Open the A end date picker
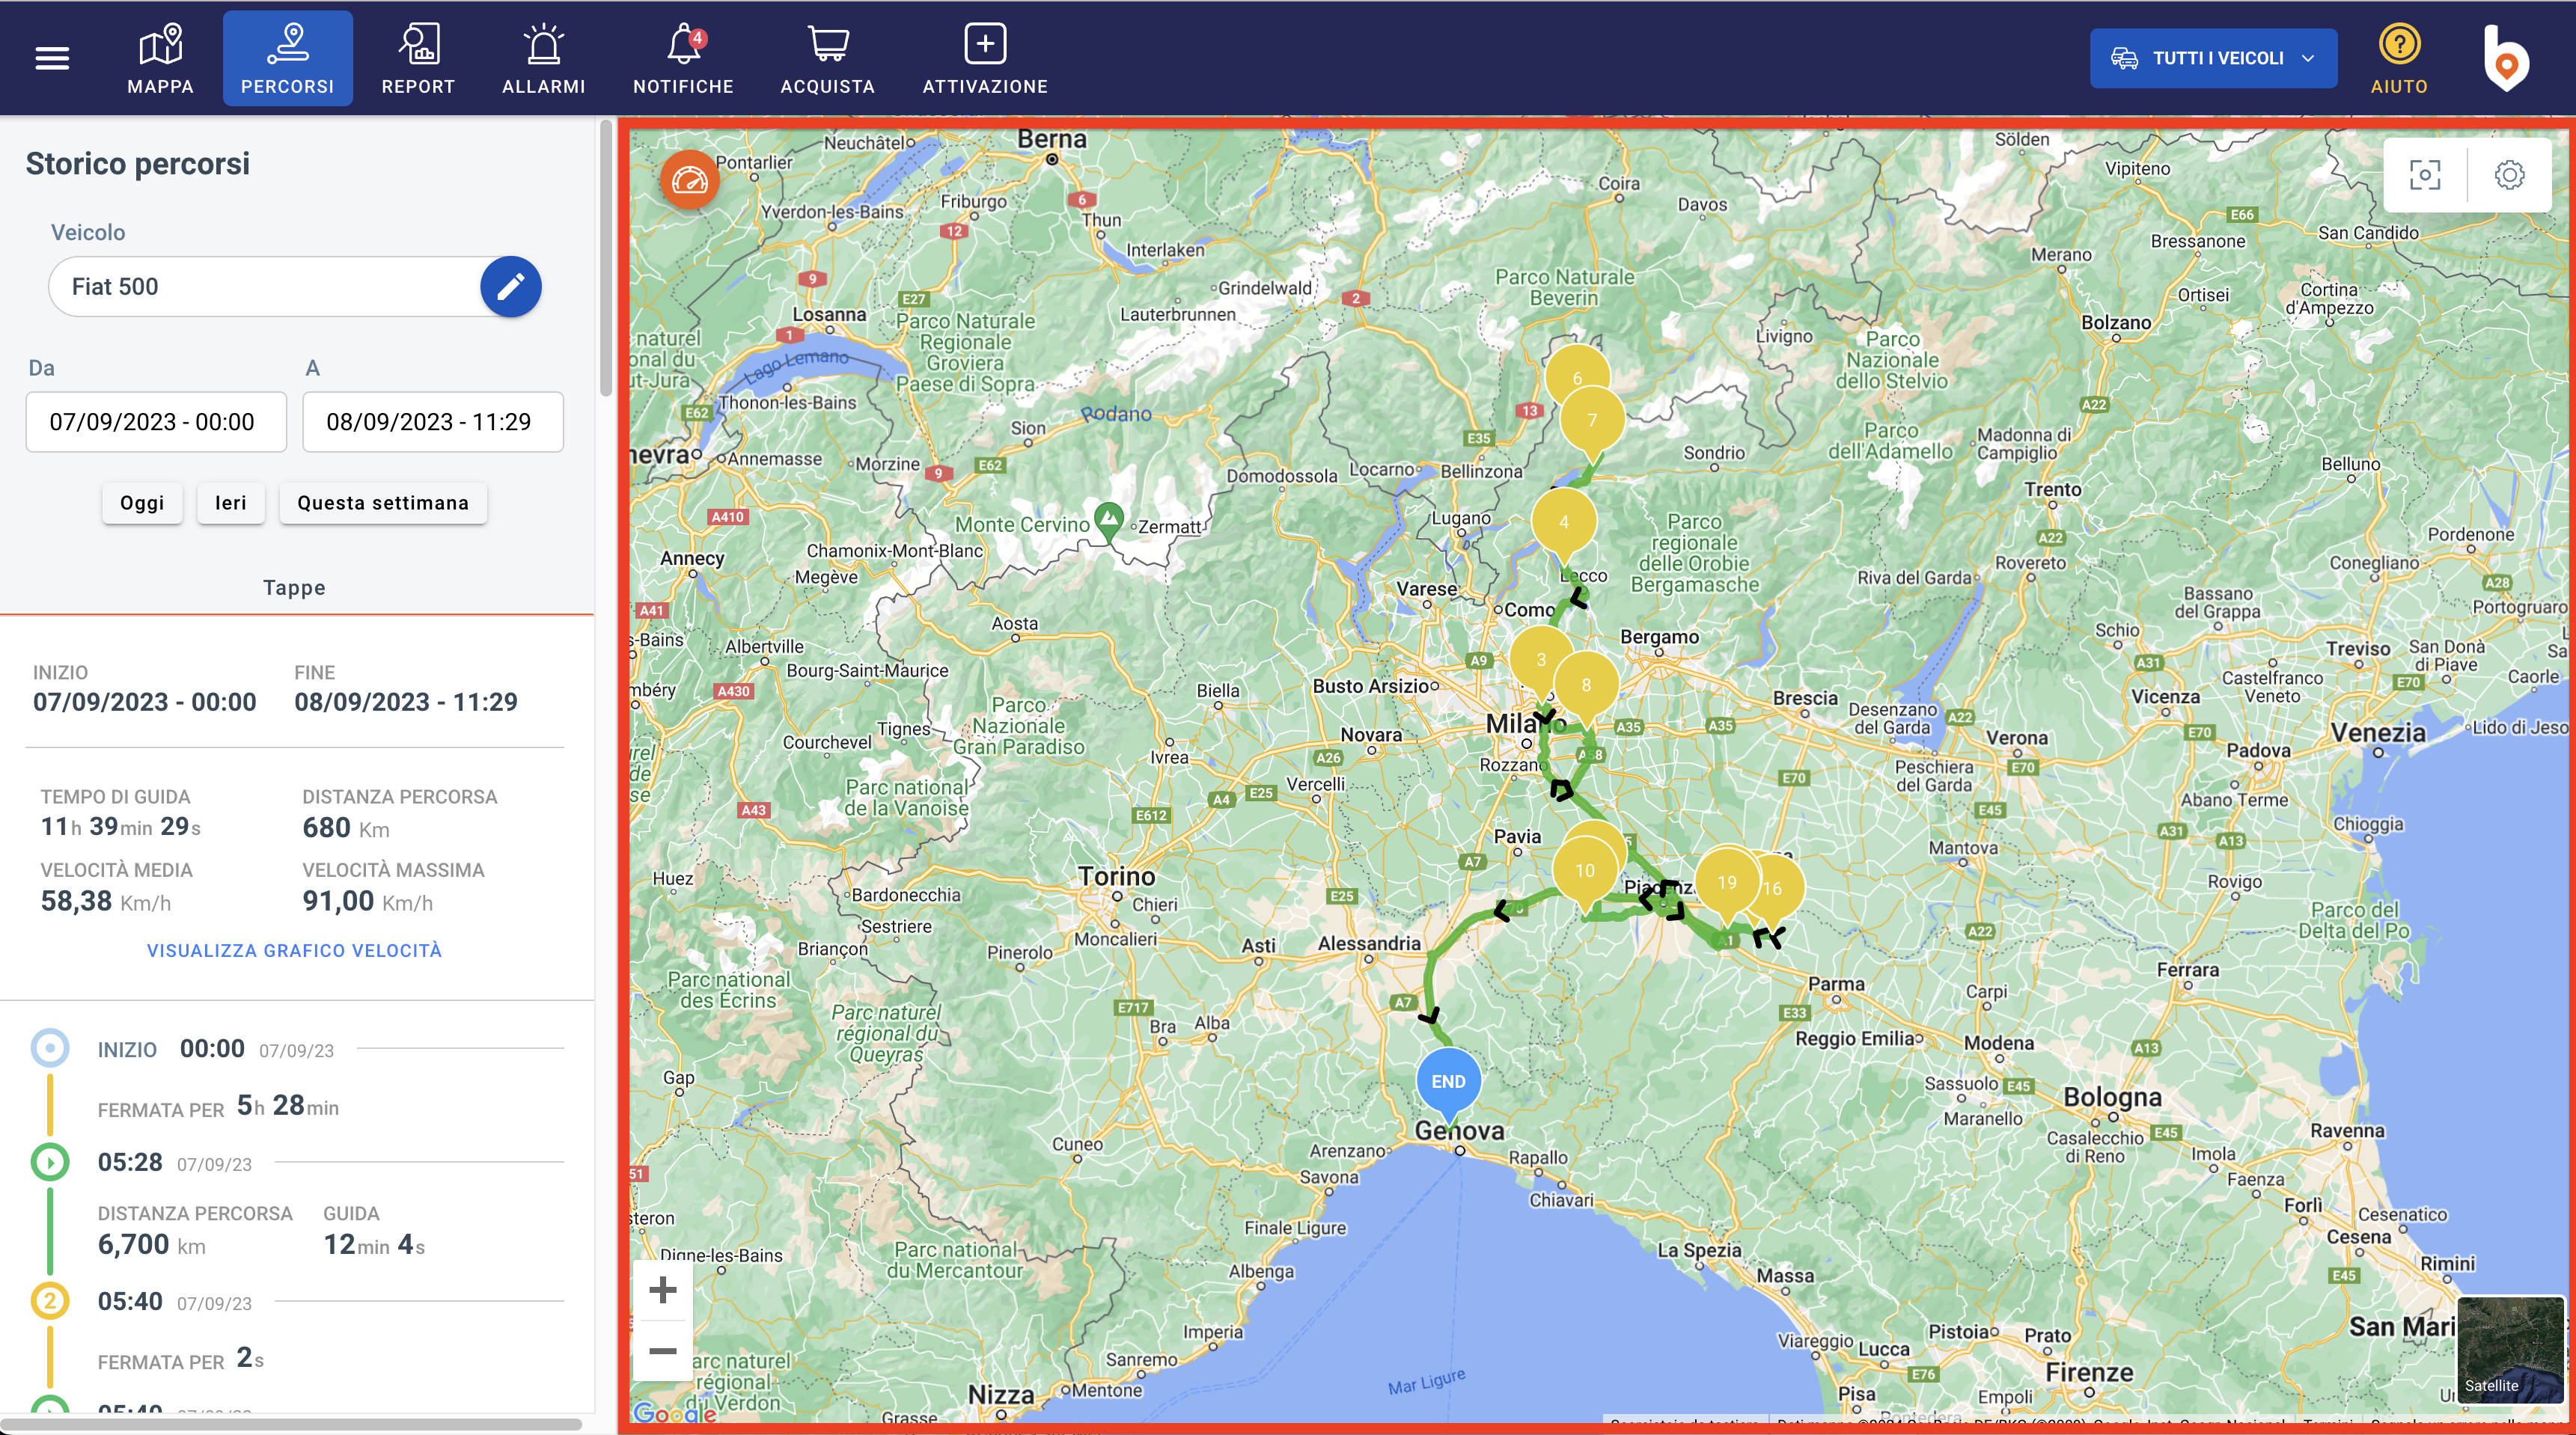The width and height of the screenshot is (2576, 1435). click(x=432, y=422)
